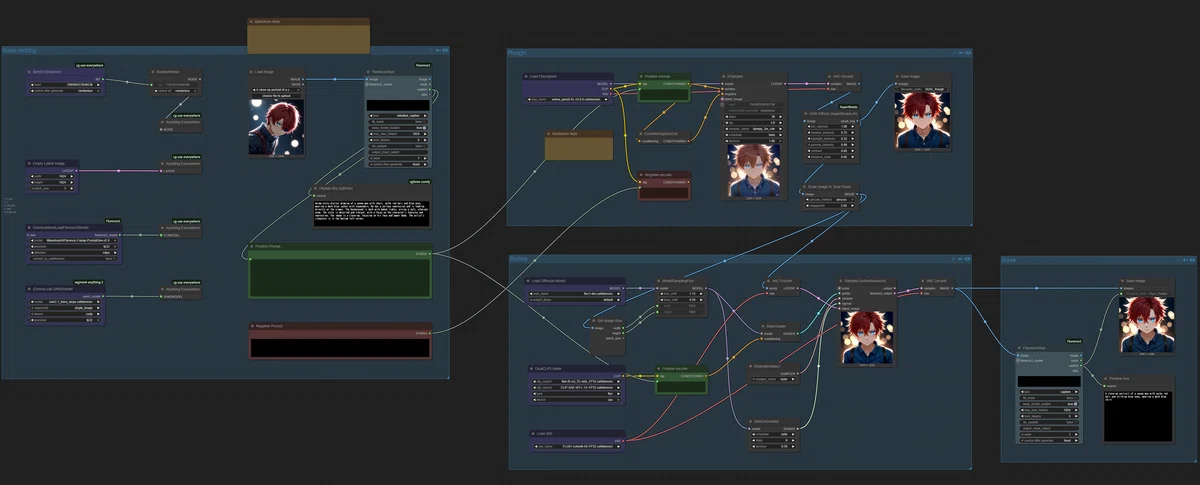Collapse the Display Any (rgthree) node dot
The width and height of the screenshot is (1200, 485).
[316, 188]
